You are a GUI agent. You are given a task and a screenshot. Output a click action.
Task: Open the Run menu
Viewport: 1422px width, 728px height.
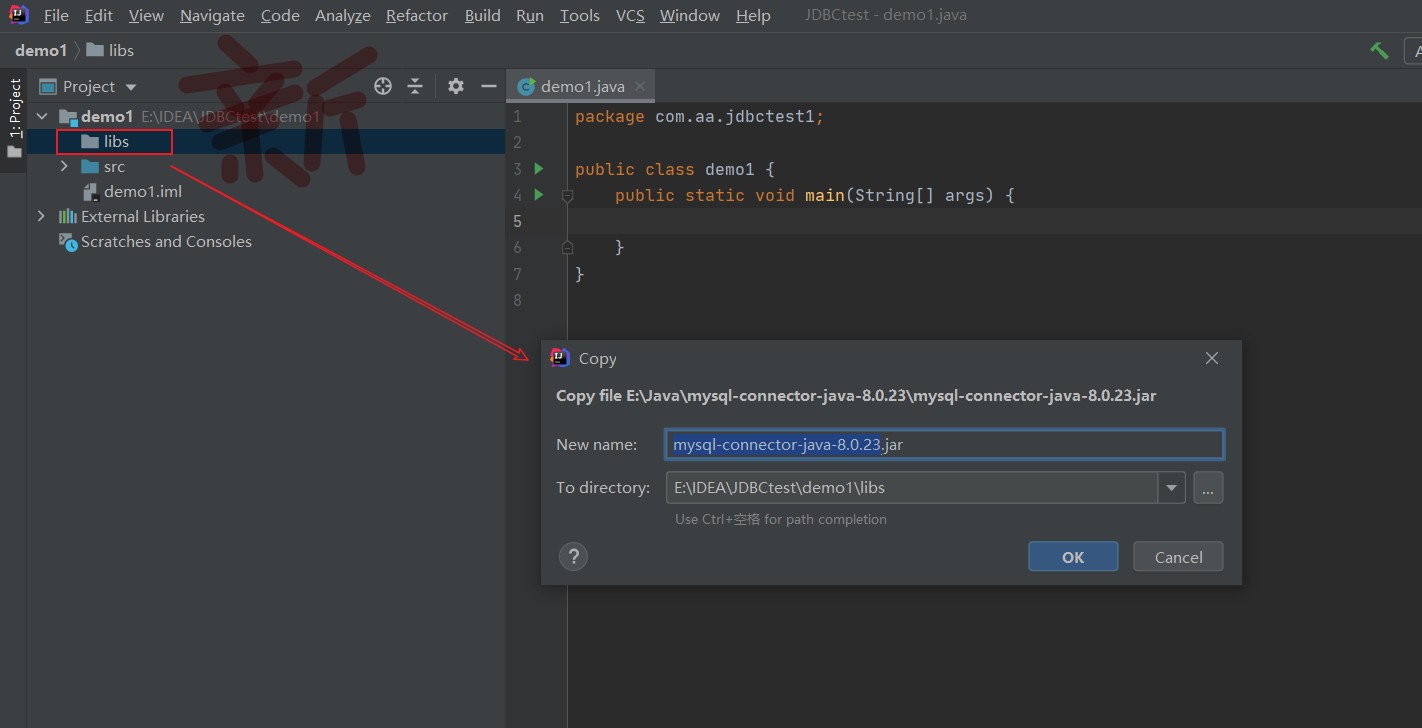point(530,15)
